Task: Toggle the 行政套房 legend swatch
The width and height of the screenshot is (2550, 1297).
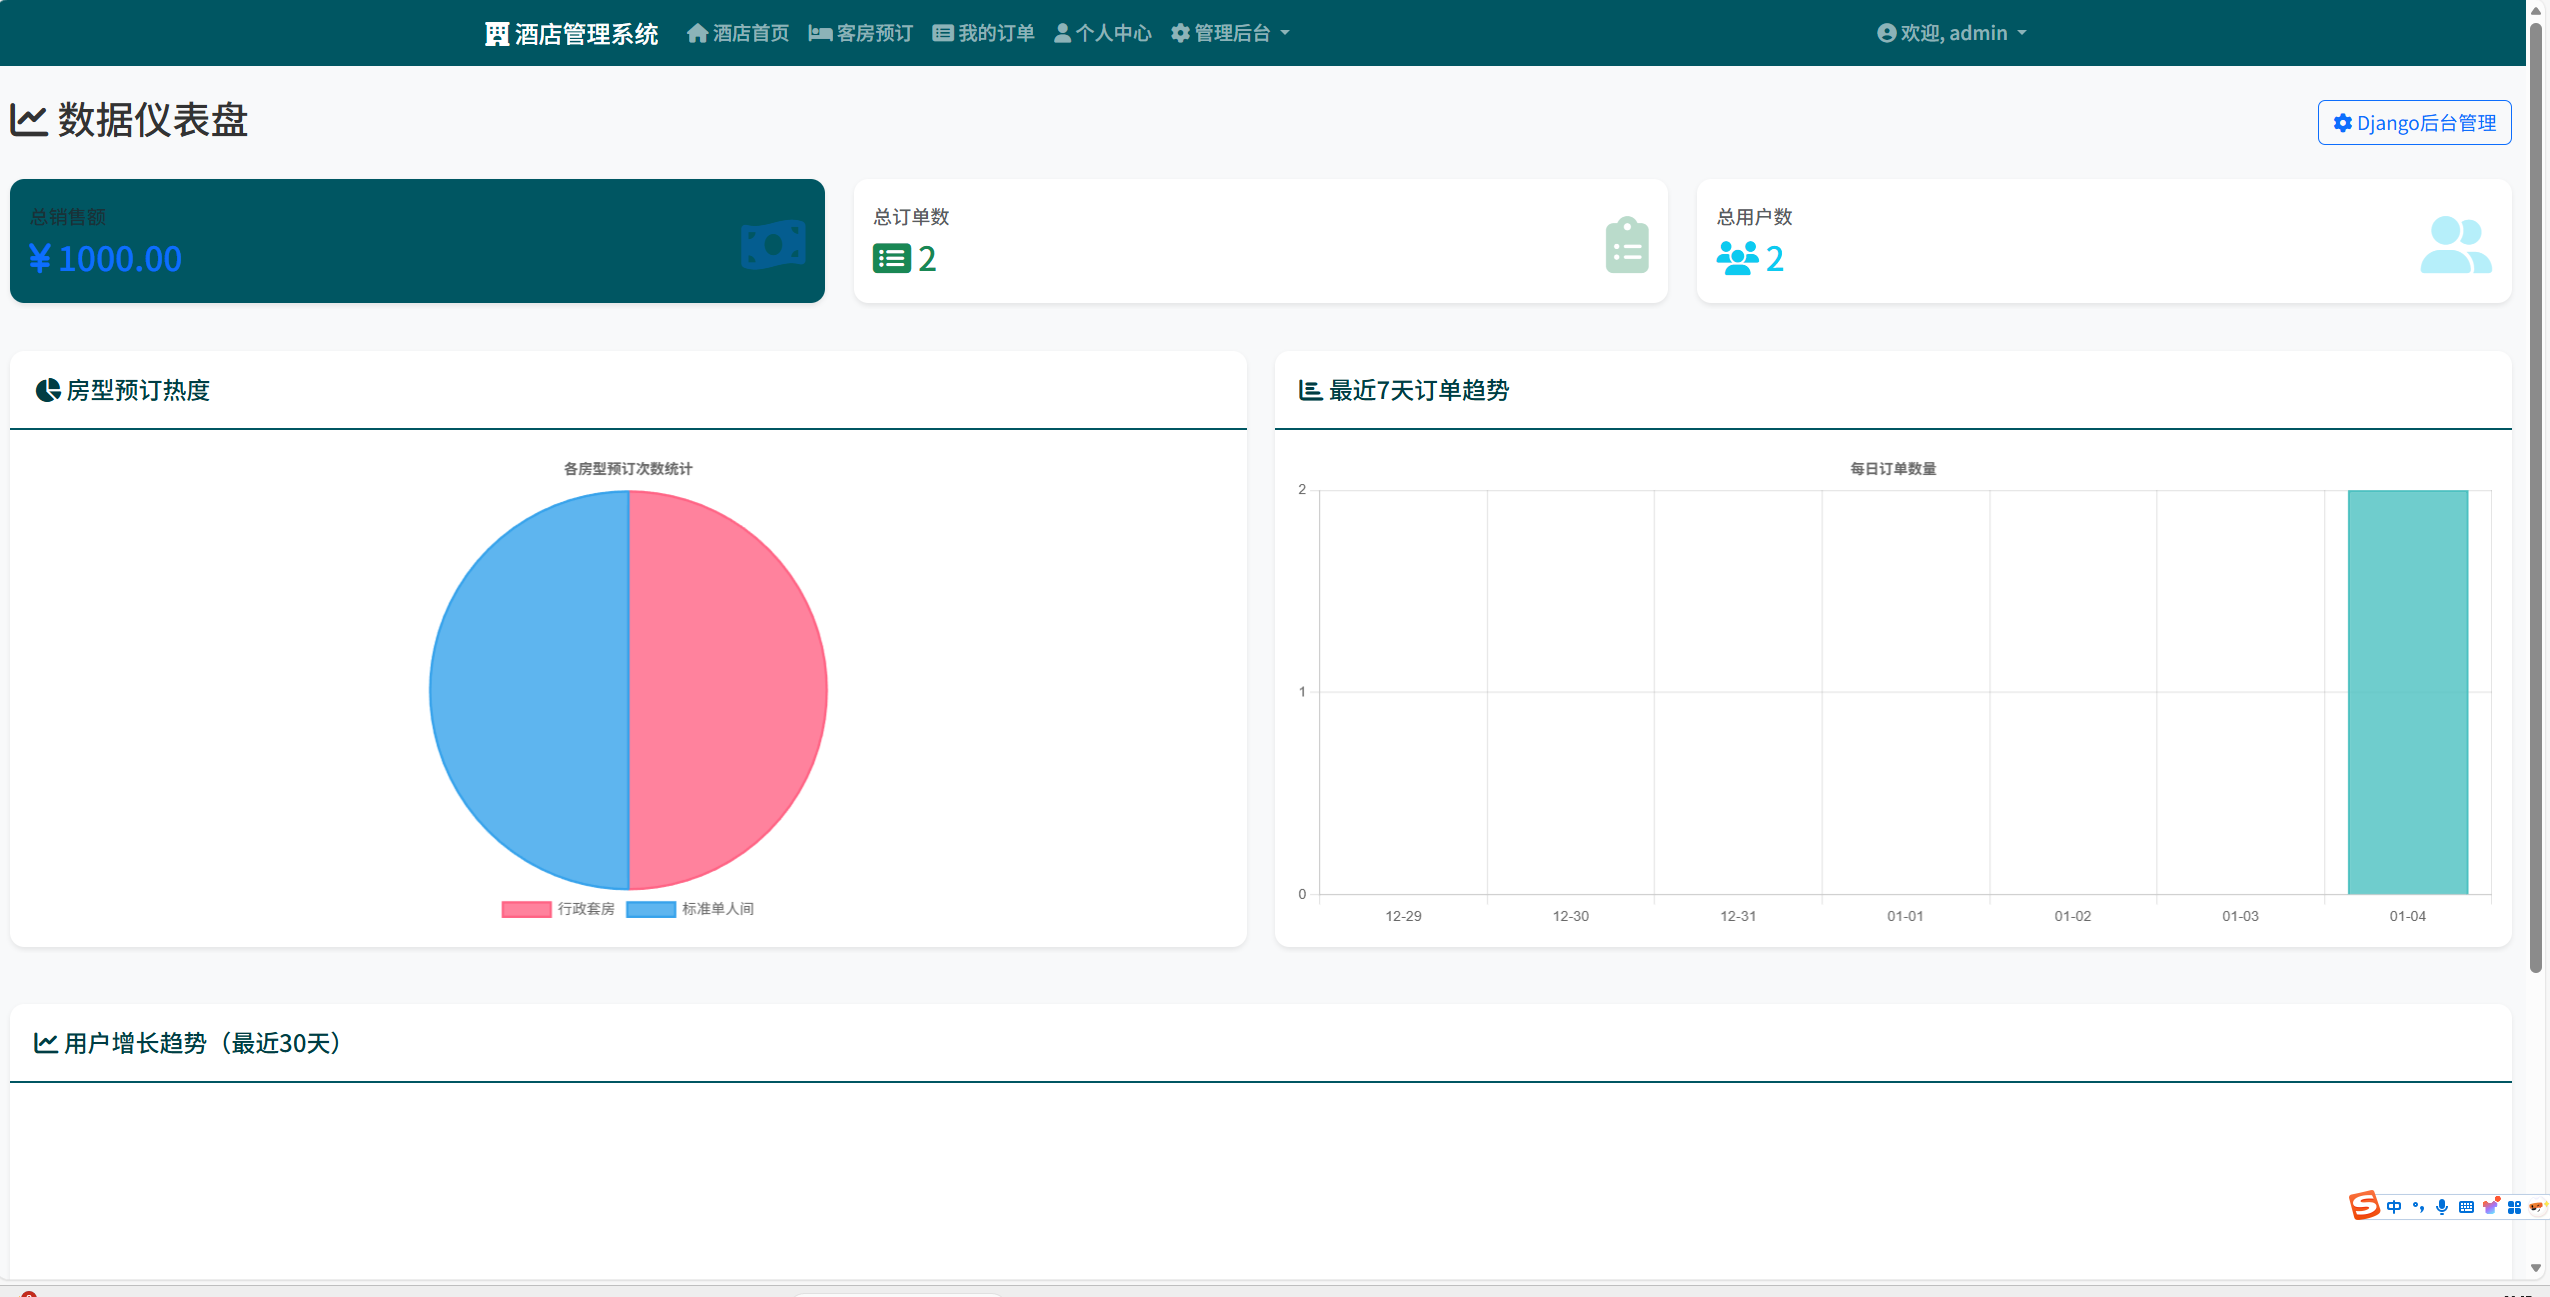Action: 527,909
